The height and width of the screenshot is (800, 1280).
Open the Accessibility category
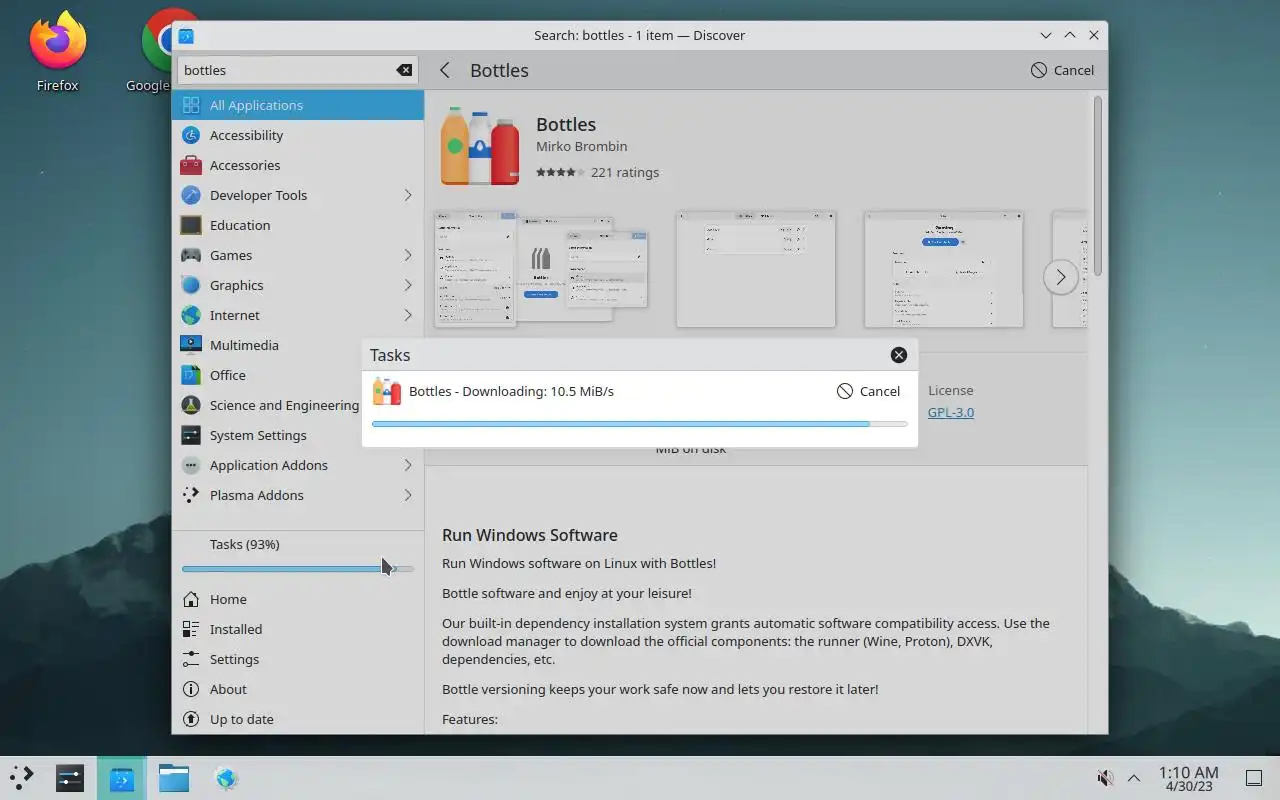tap(298, 135)
